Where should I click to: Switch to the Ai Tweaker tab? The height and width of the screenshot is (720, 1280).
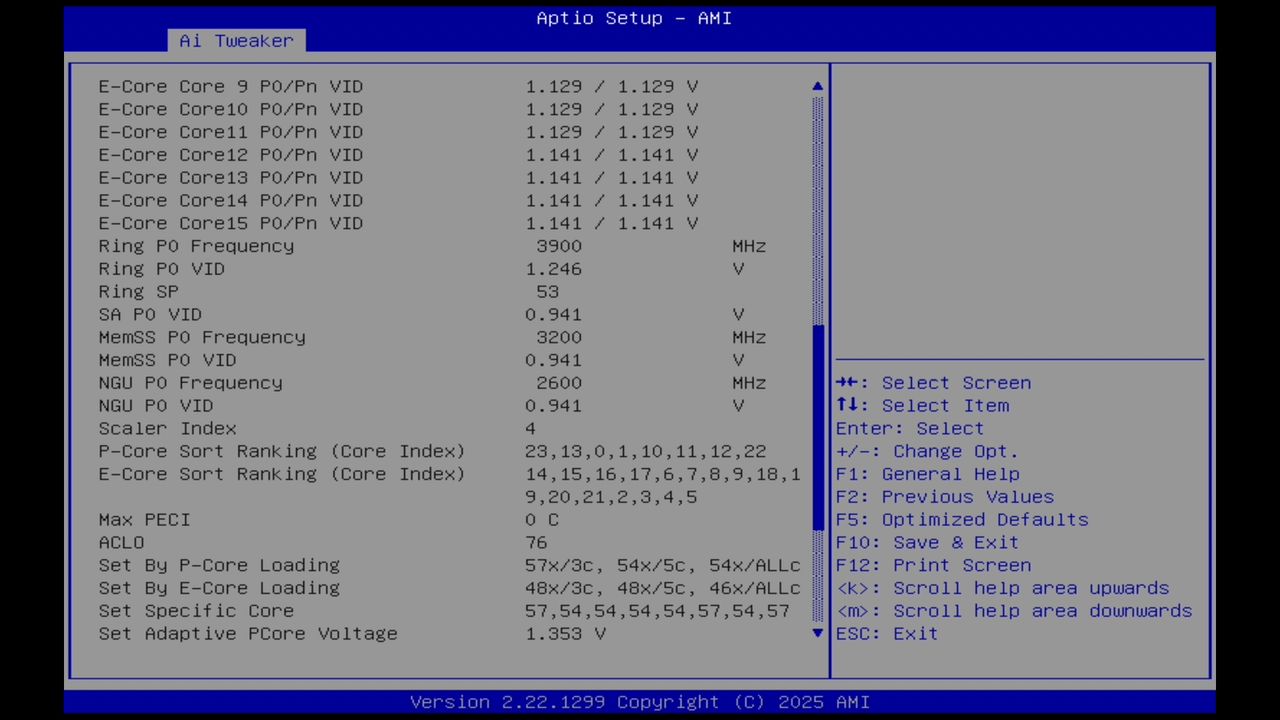click(236, 40)
